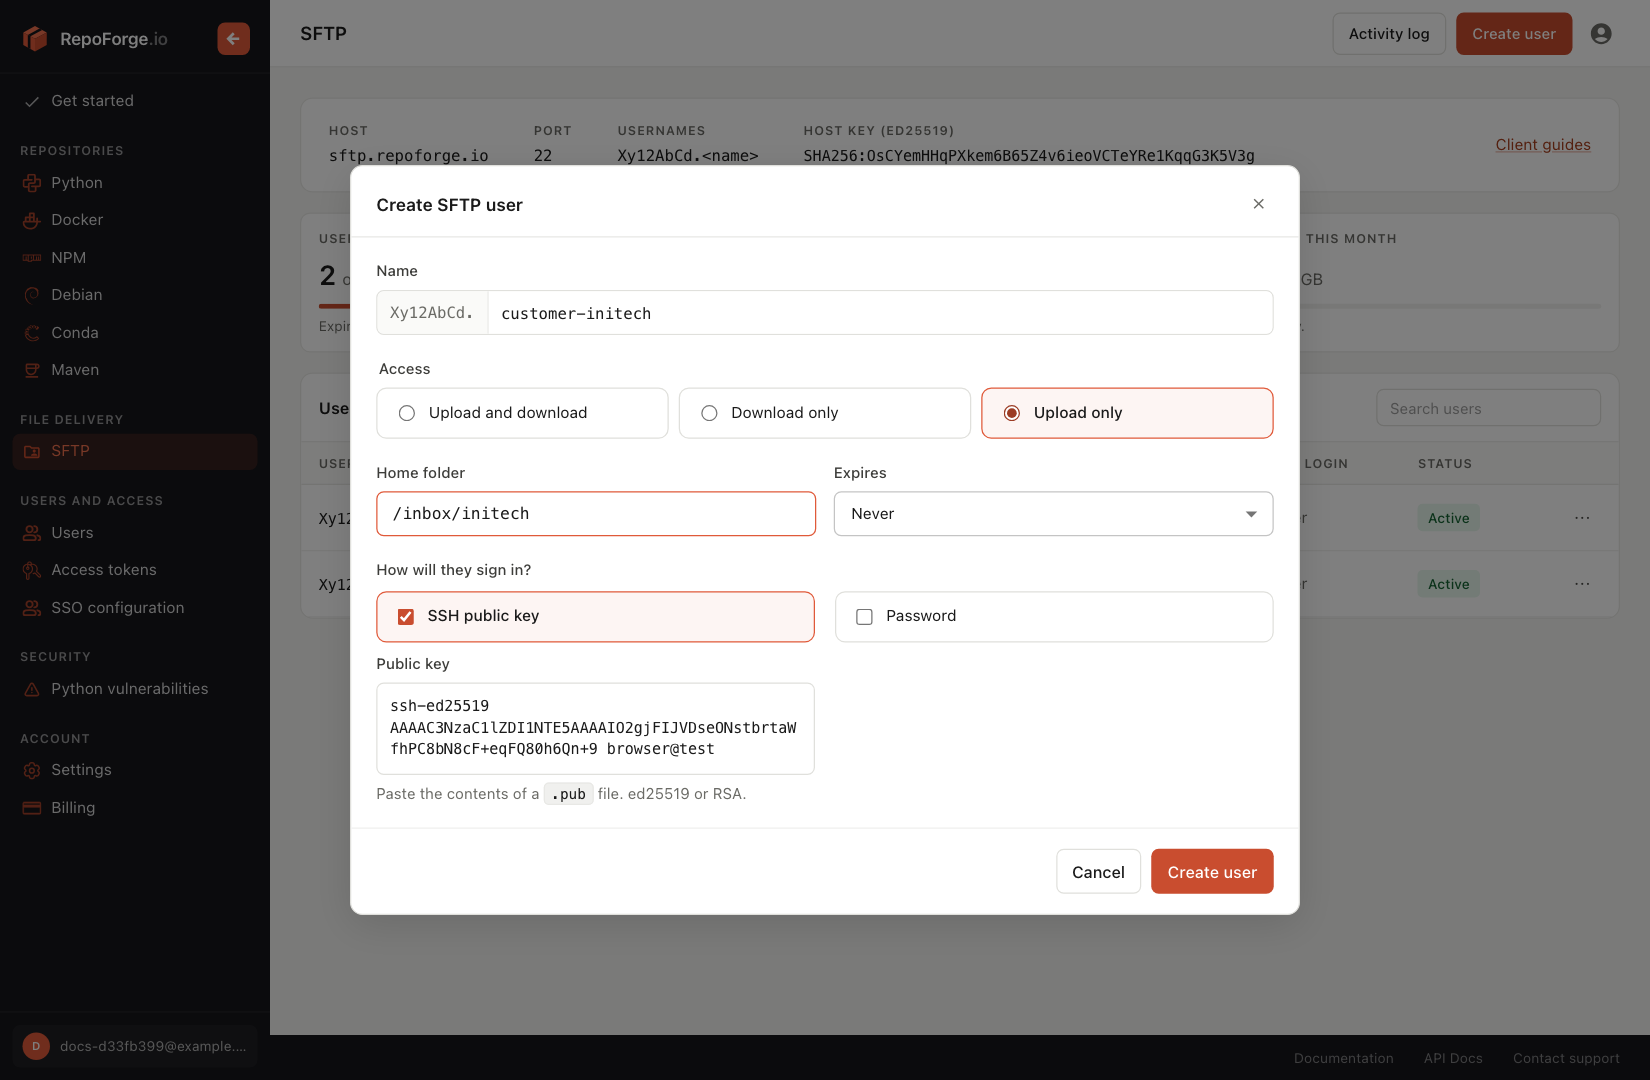Open the Billing page
Screen dimensions: 1650x1080
click(73, 808)
